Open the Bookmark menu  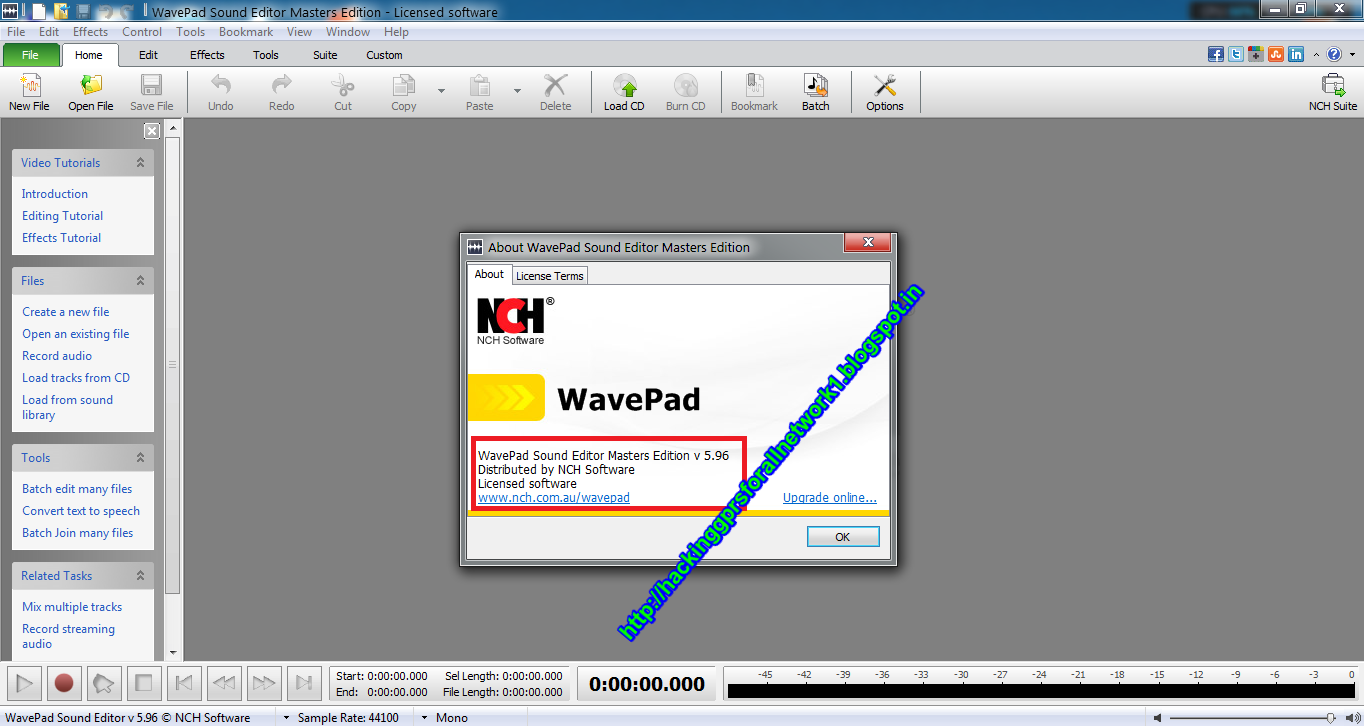coord(246,32)
